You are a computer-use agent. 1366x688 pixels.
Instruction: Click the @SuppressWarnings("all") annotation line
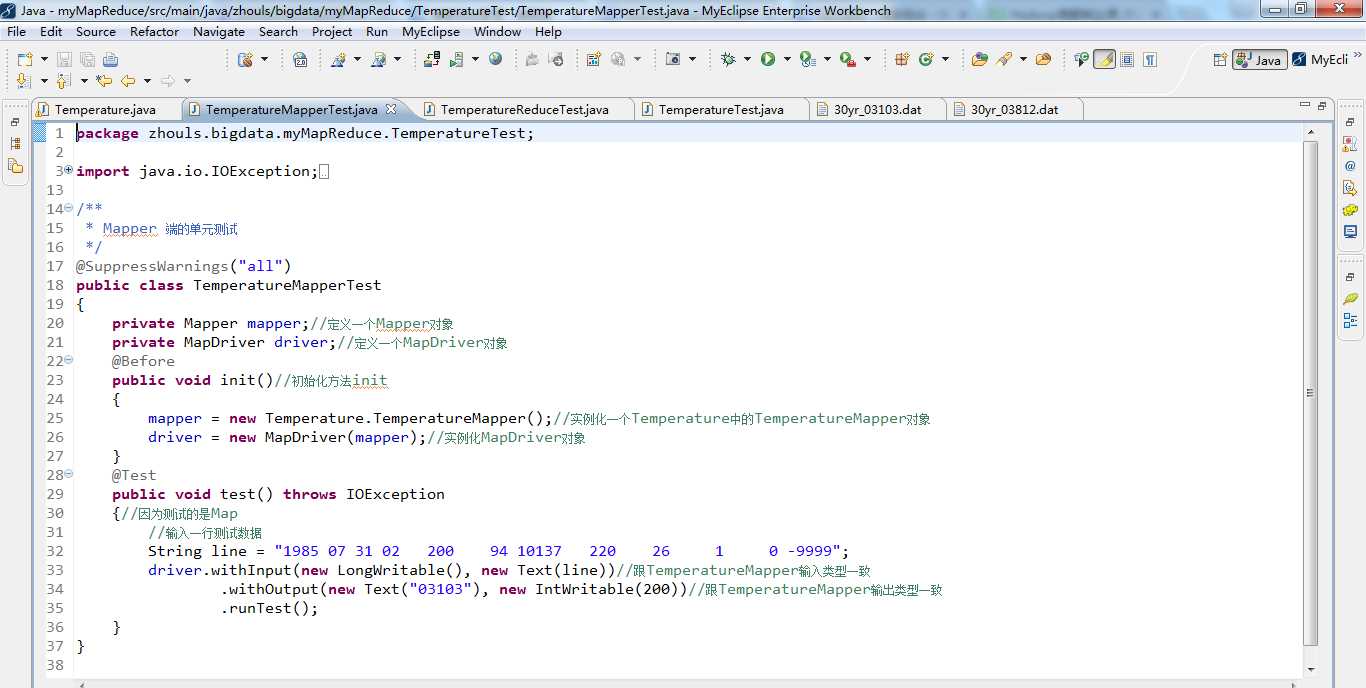tap(183, 266)
